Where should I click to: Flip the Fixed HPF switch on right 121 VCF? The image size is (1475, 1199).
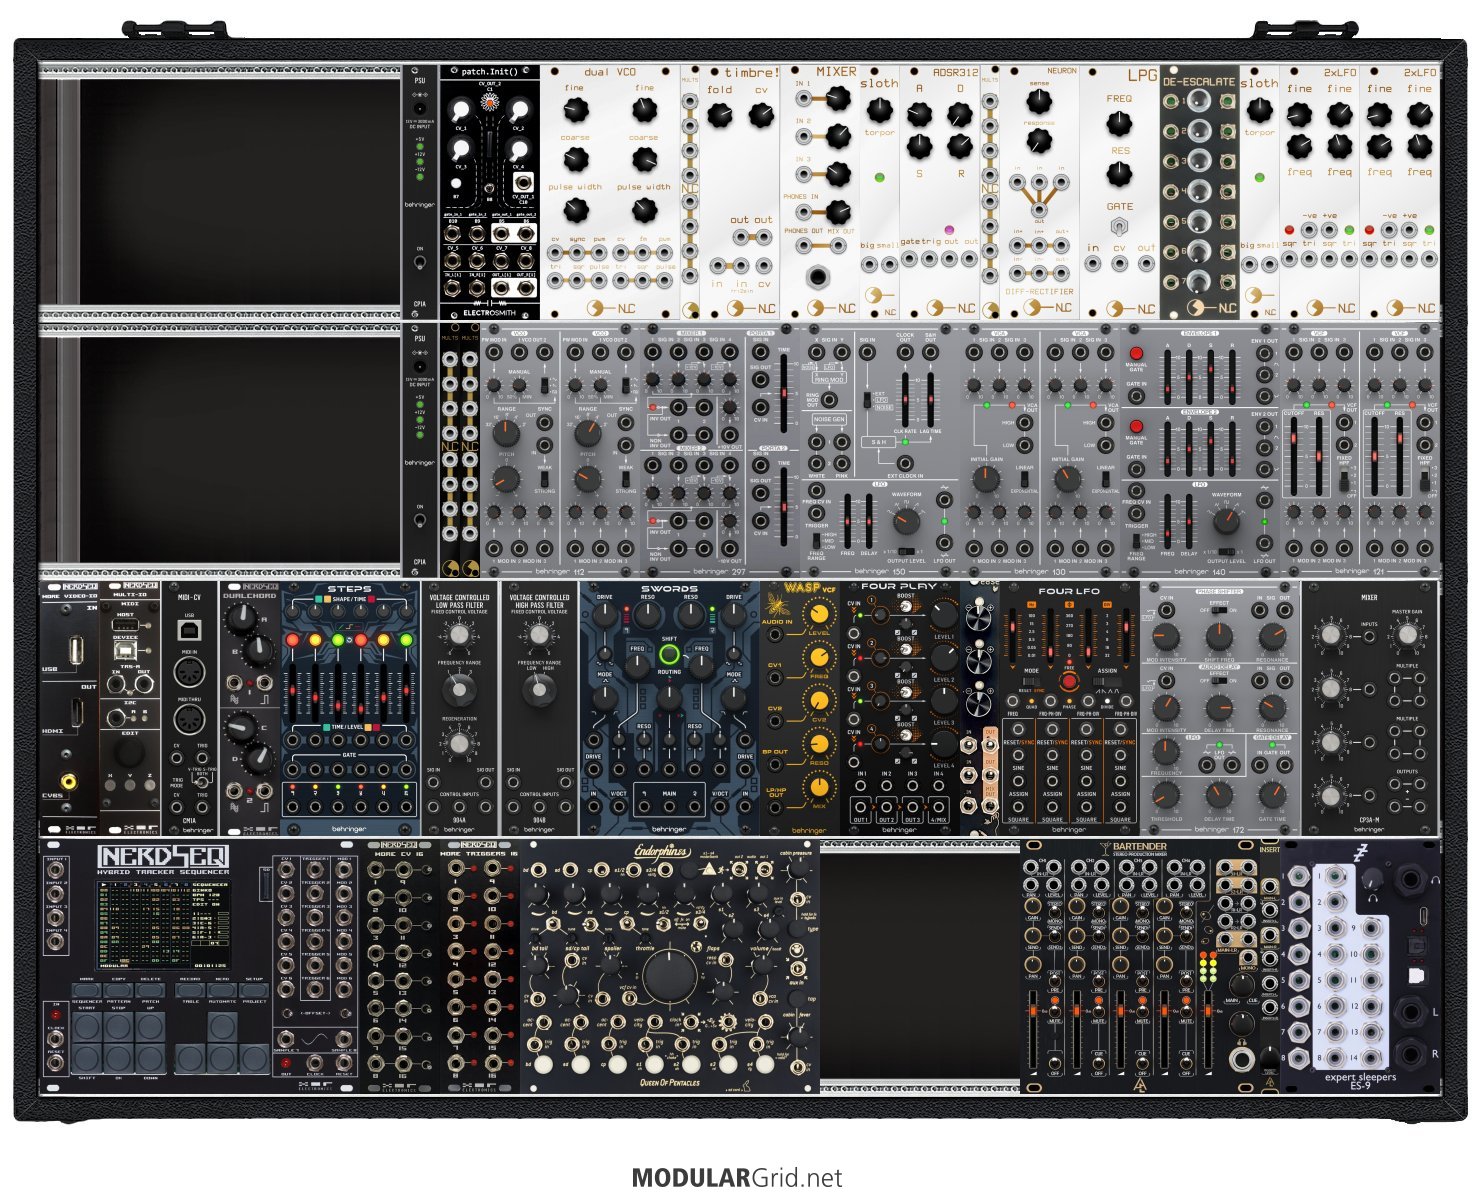[1425, 481]
